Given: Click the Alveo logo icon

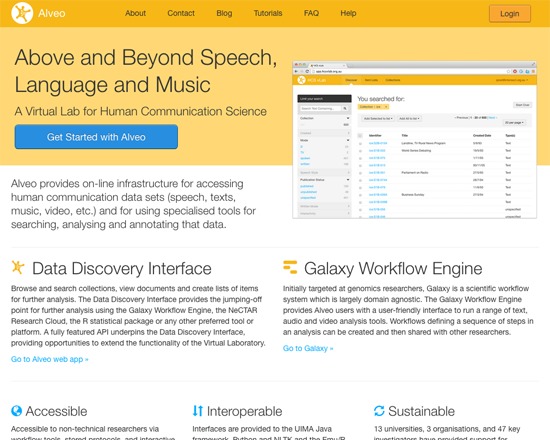Looking at the screenshot, I should [x=22, y=13].
